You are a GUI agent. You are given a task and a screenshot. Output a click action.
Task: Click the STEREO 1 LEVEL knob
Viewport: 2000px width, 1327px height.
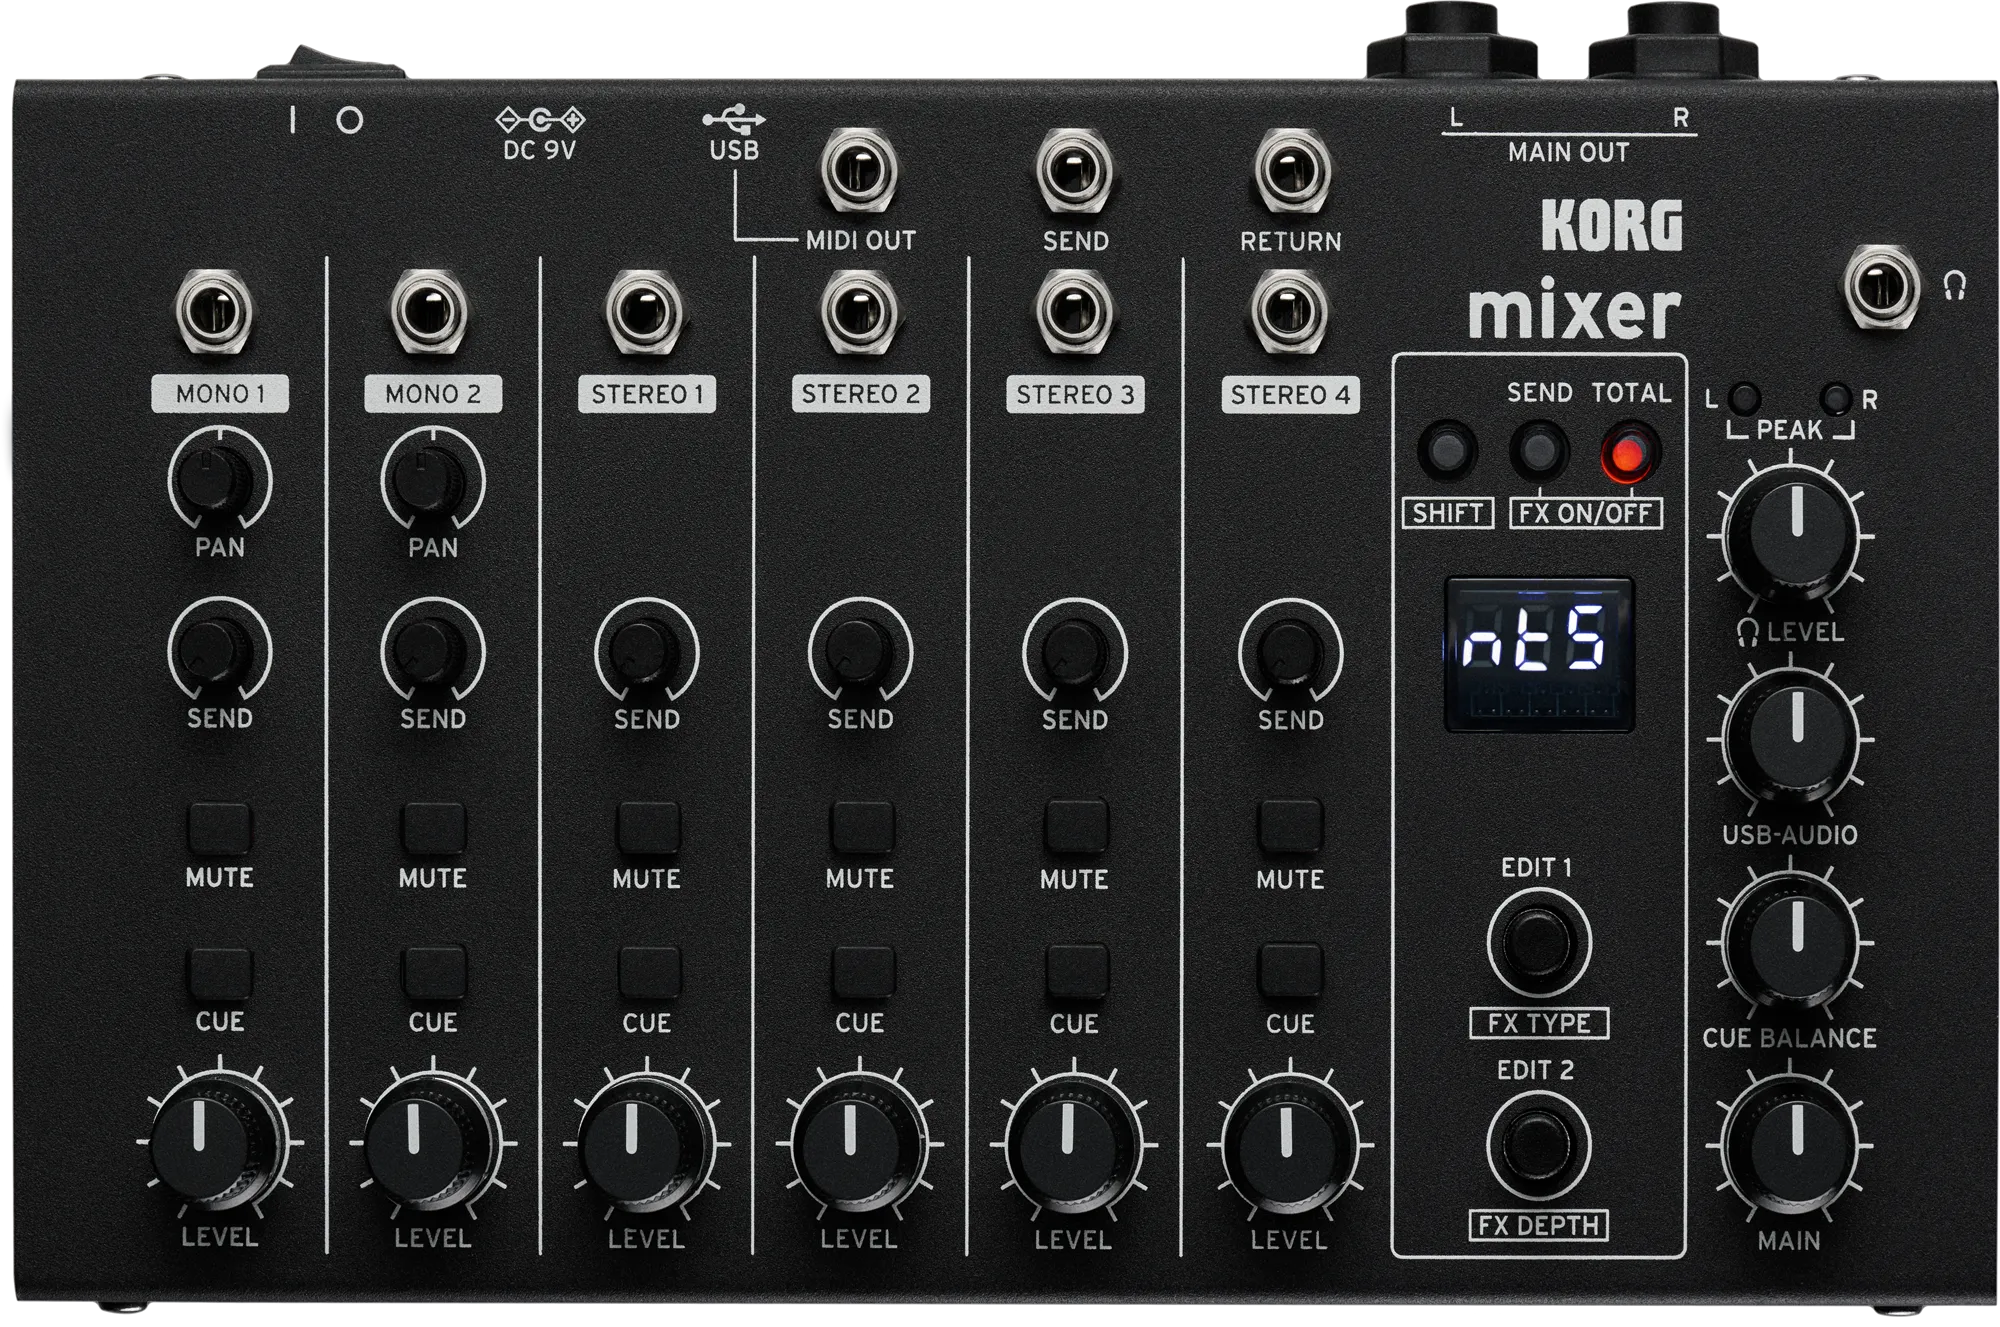pyautogui.click(x=647, y=1142)
